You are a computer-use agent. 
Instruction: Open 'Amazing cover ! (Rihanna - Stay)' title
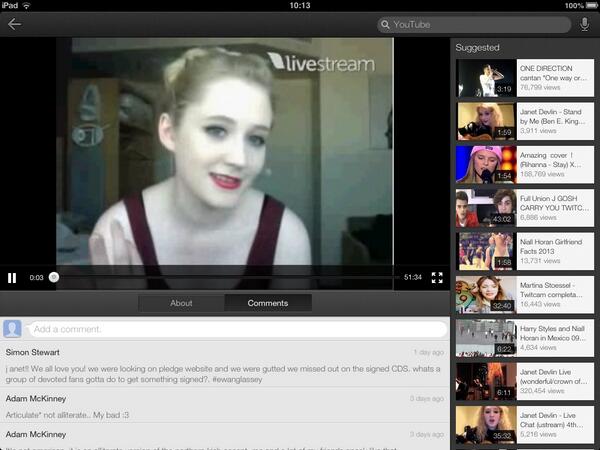[x=550, y=160]
